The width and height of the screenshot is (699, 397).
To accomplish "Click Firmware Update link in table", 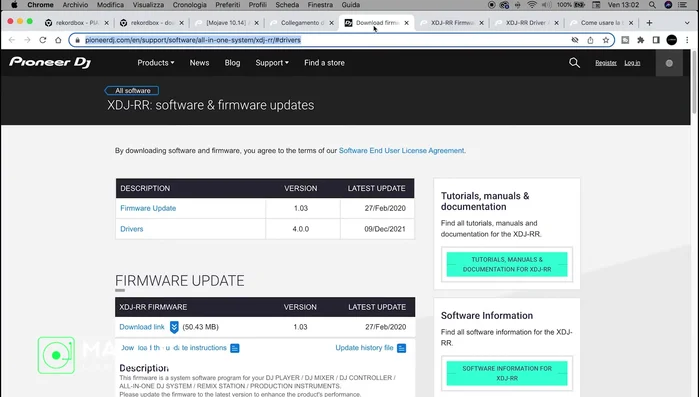I will (x=148, y=208).
